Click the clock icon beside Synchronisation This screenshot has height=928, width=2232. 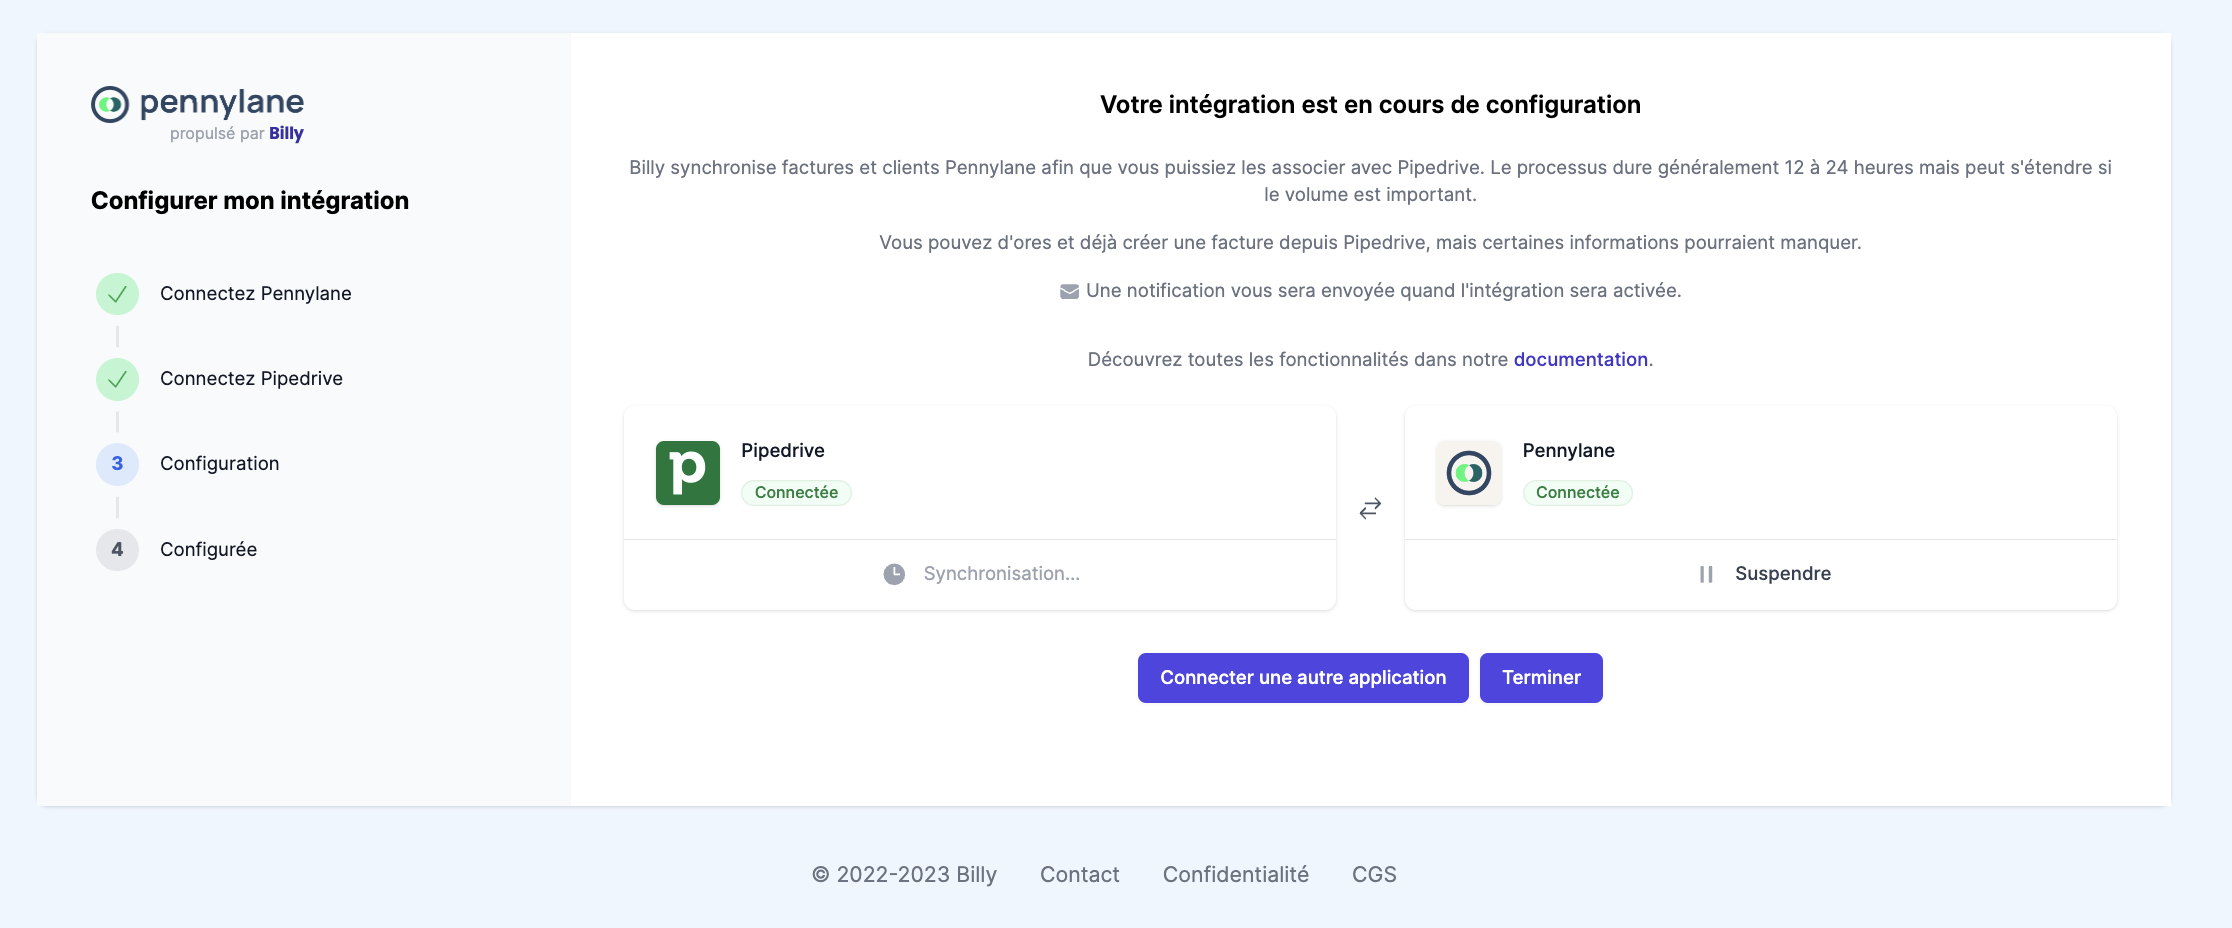point(894,574)
